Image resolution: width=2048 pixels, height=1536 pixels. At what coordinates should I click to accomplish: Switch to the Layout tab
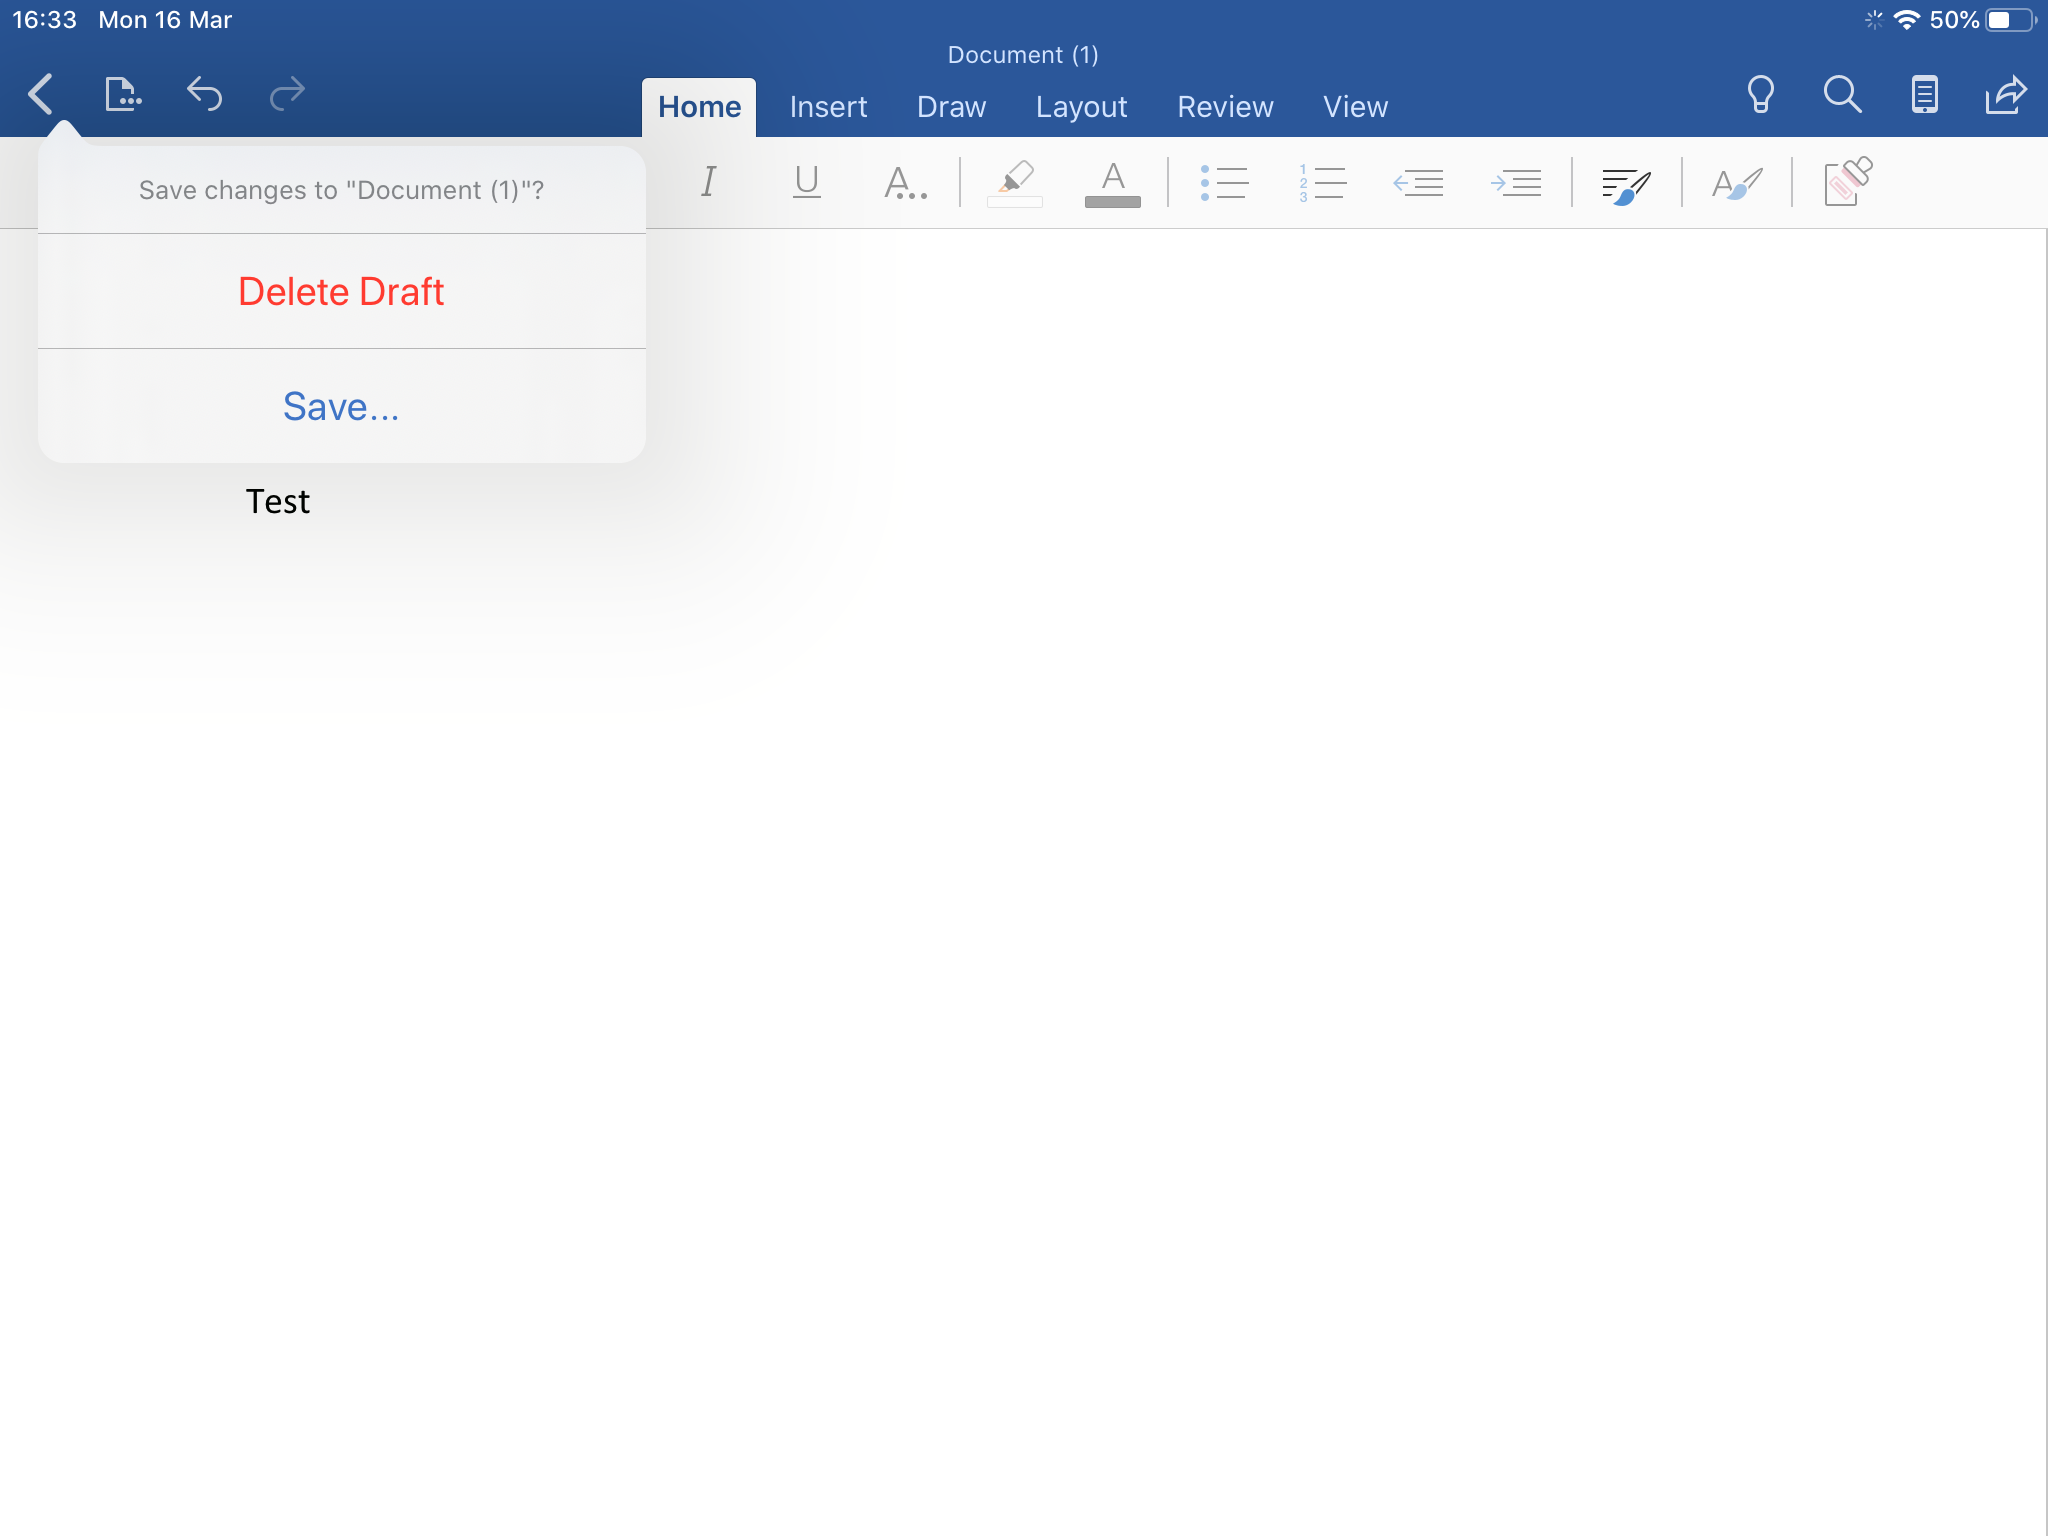1081,107
